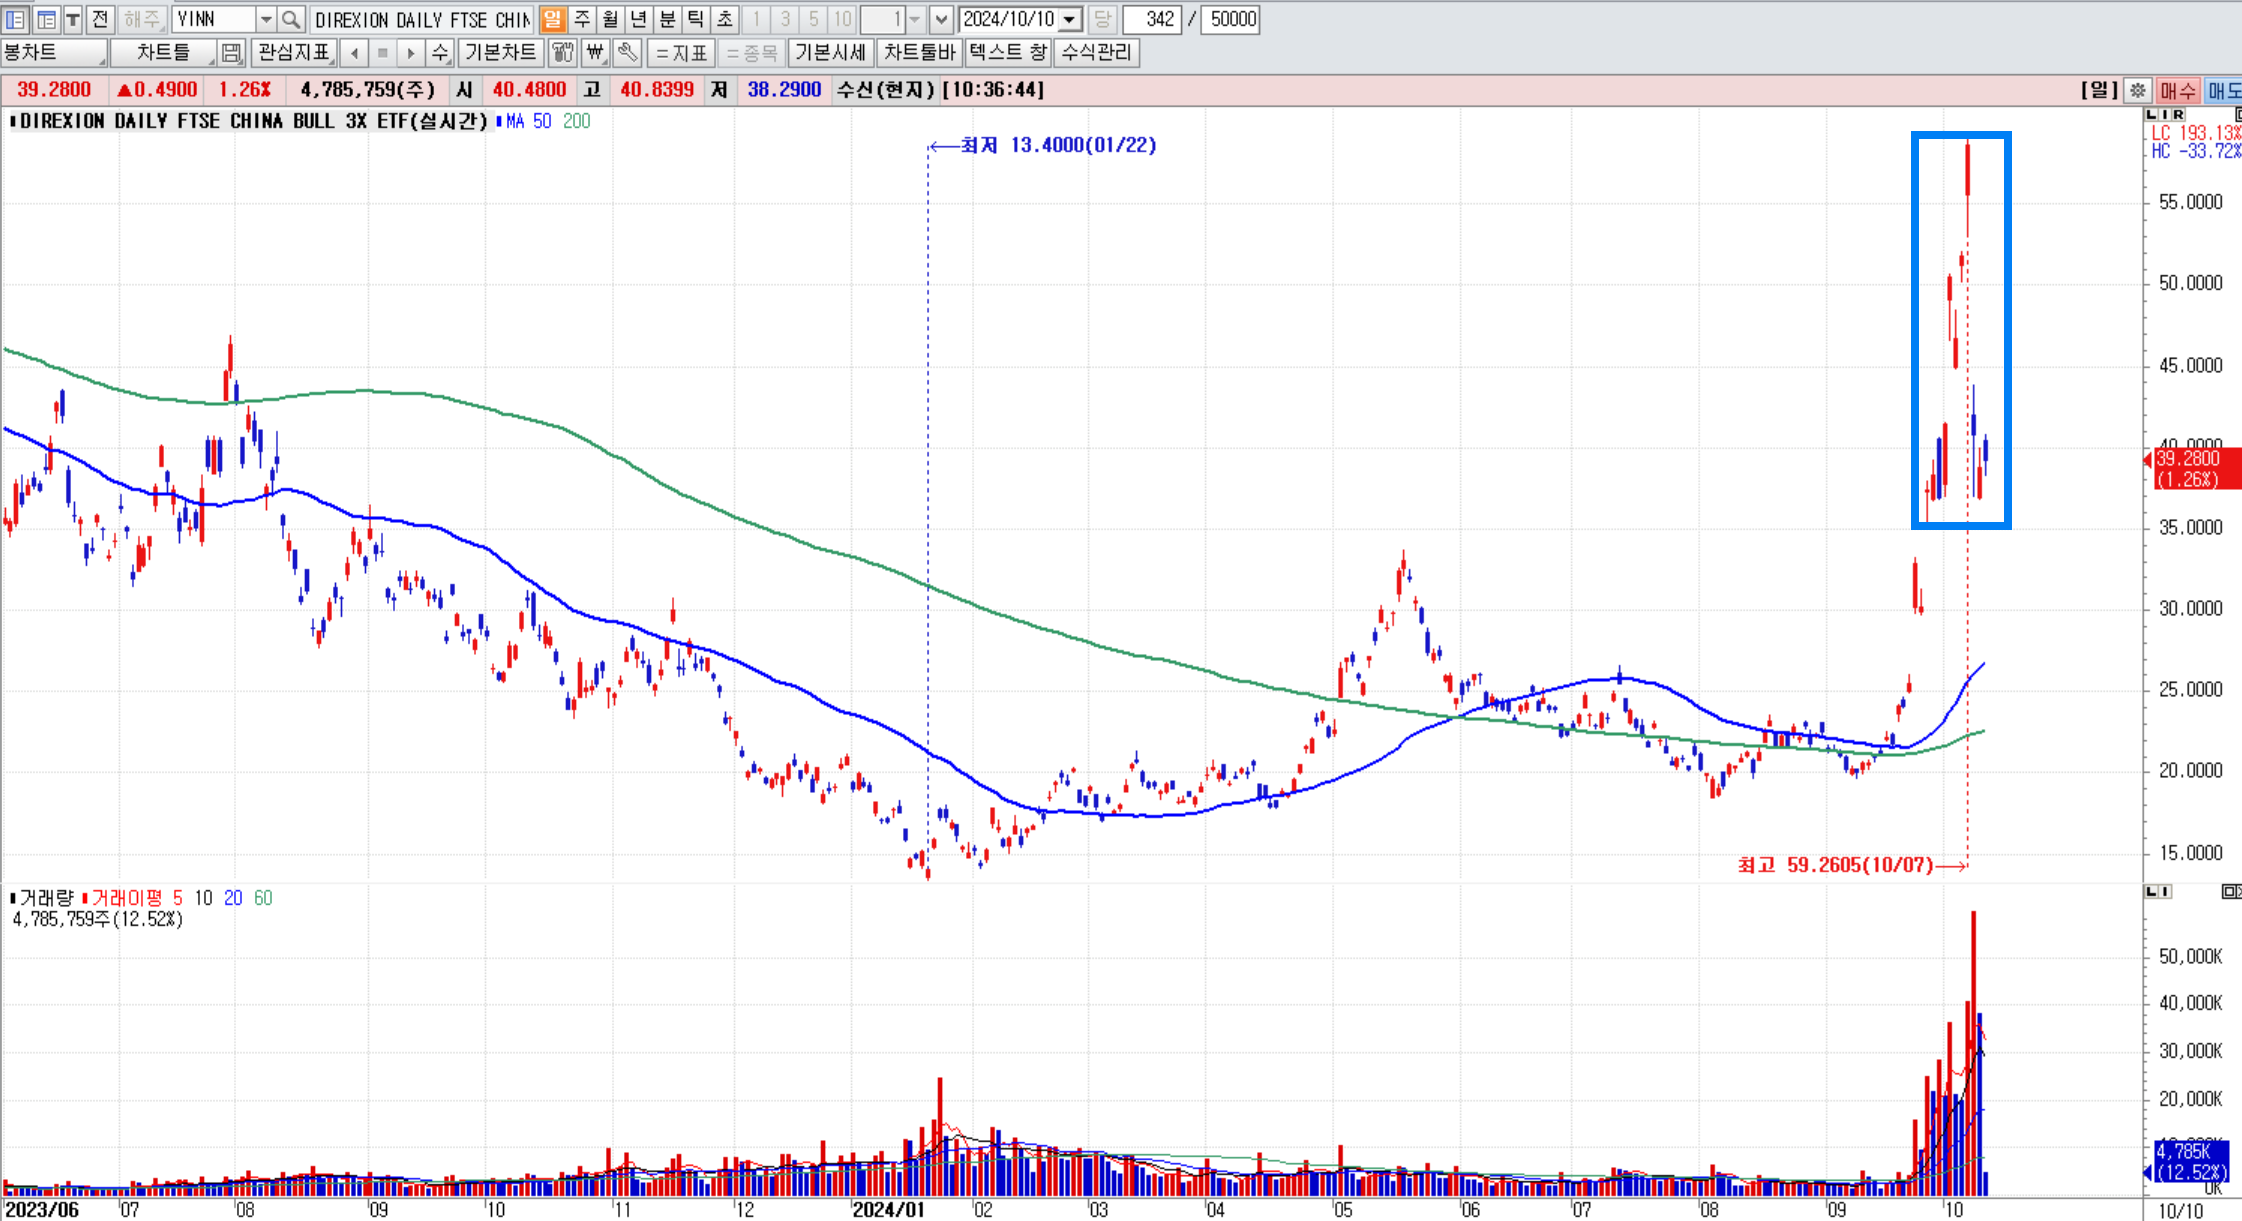Click the 342 candle count input field
Screen dimensions: 2242x1221
pyautogui.click(x=1152, y=19)
